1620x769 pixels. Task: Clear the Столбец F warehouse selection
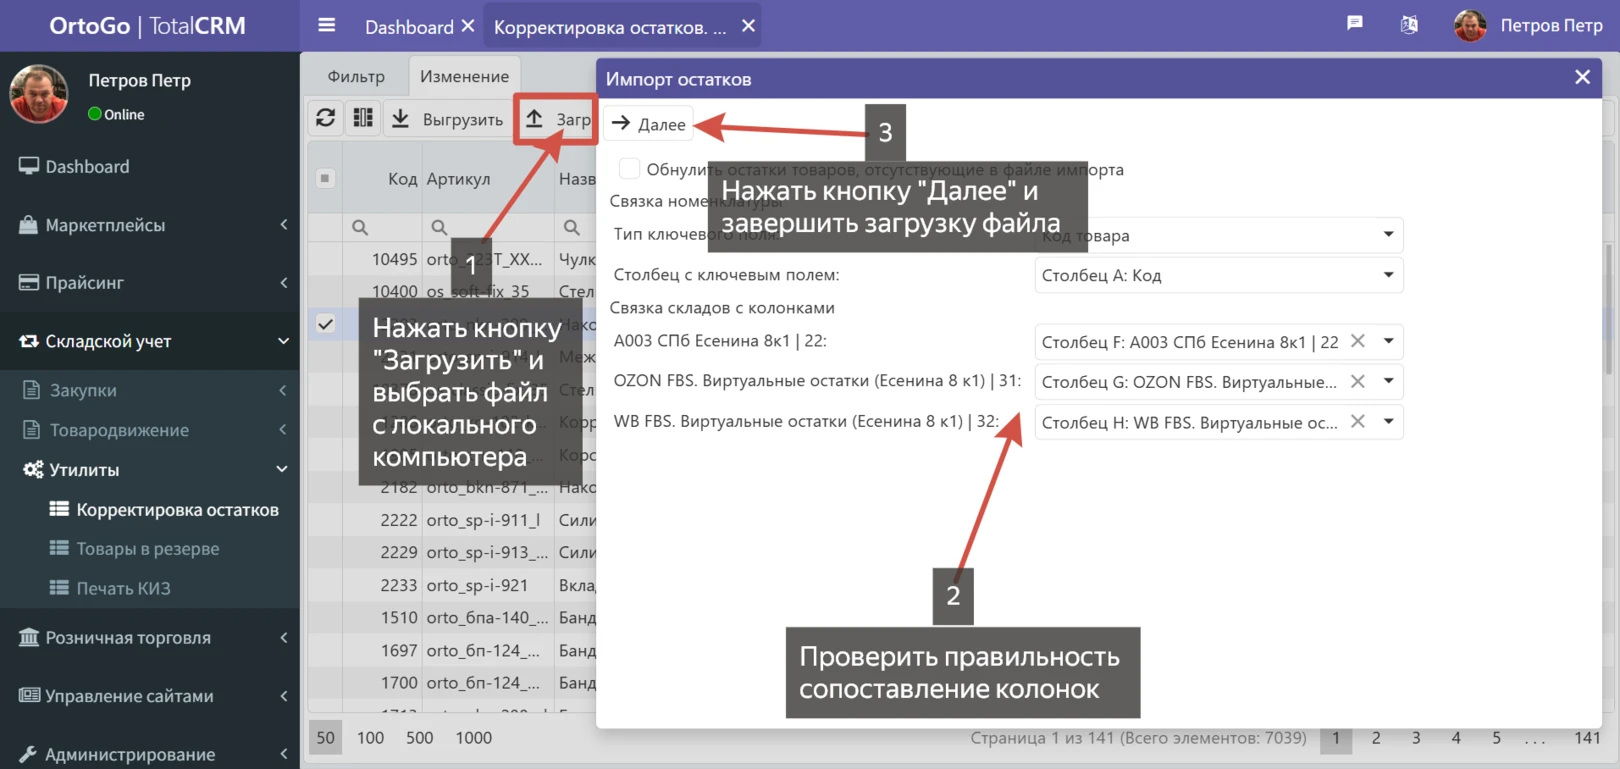click(x=1357, y=341)
